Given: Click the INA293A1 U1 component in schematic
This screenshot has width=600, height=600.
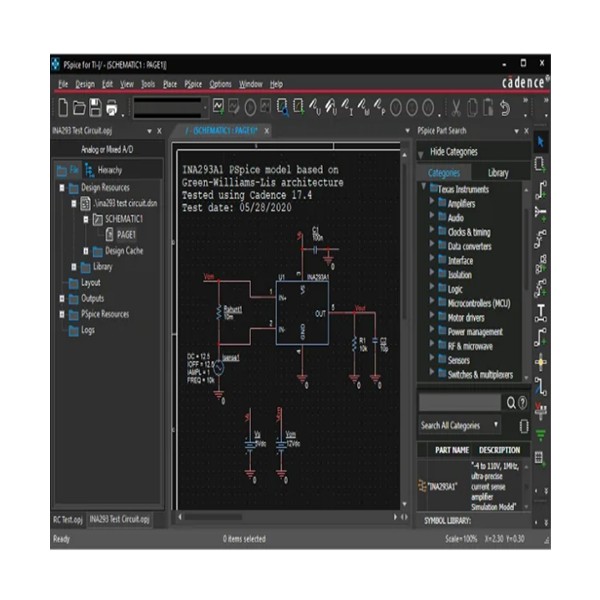Looking at the screenshot, I should coord(302,313).
